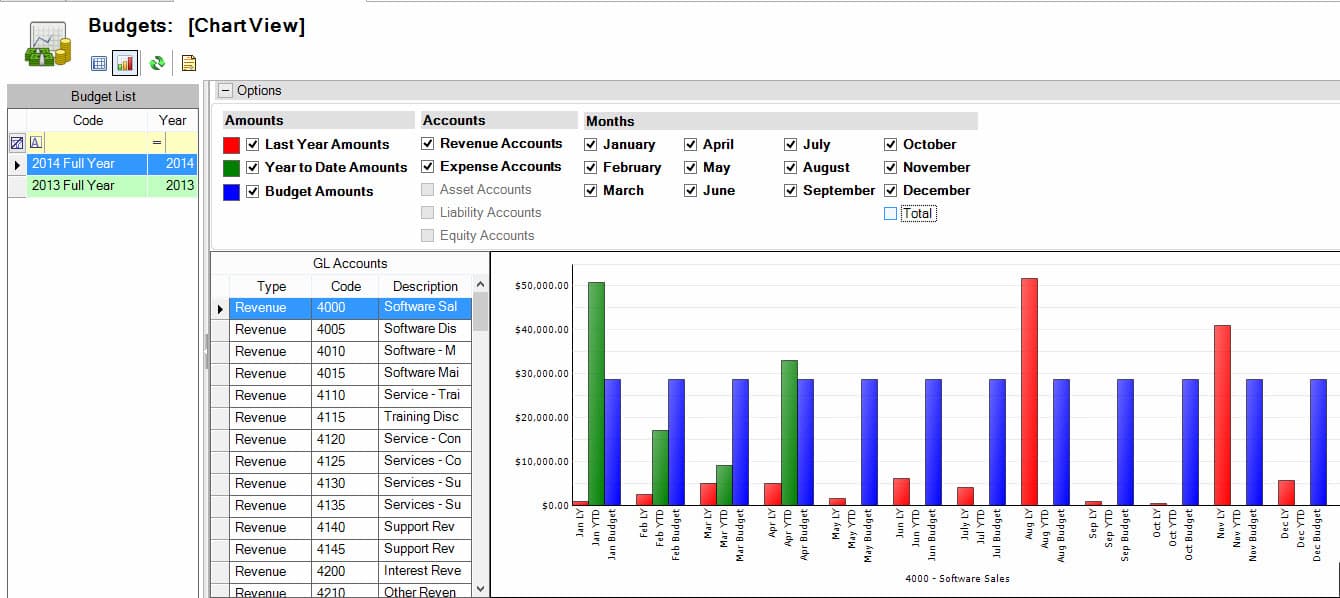Switch to the grid view icon
This screenshot has height=598, width=1340.
99,63
